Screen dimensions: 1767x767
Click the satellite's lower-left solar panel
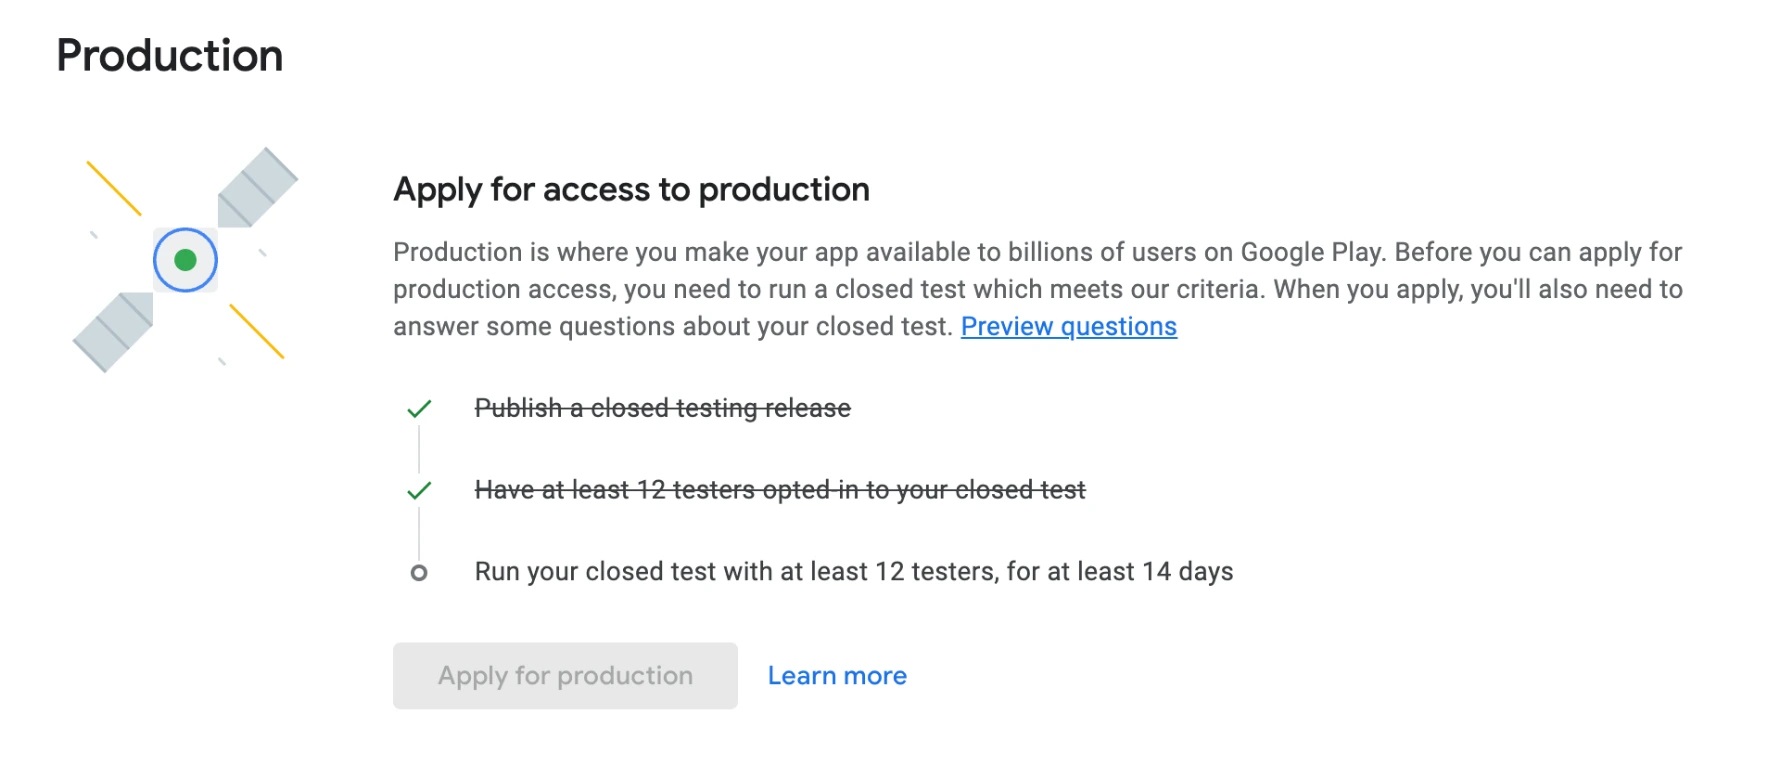[x=113, y=332]
